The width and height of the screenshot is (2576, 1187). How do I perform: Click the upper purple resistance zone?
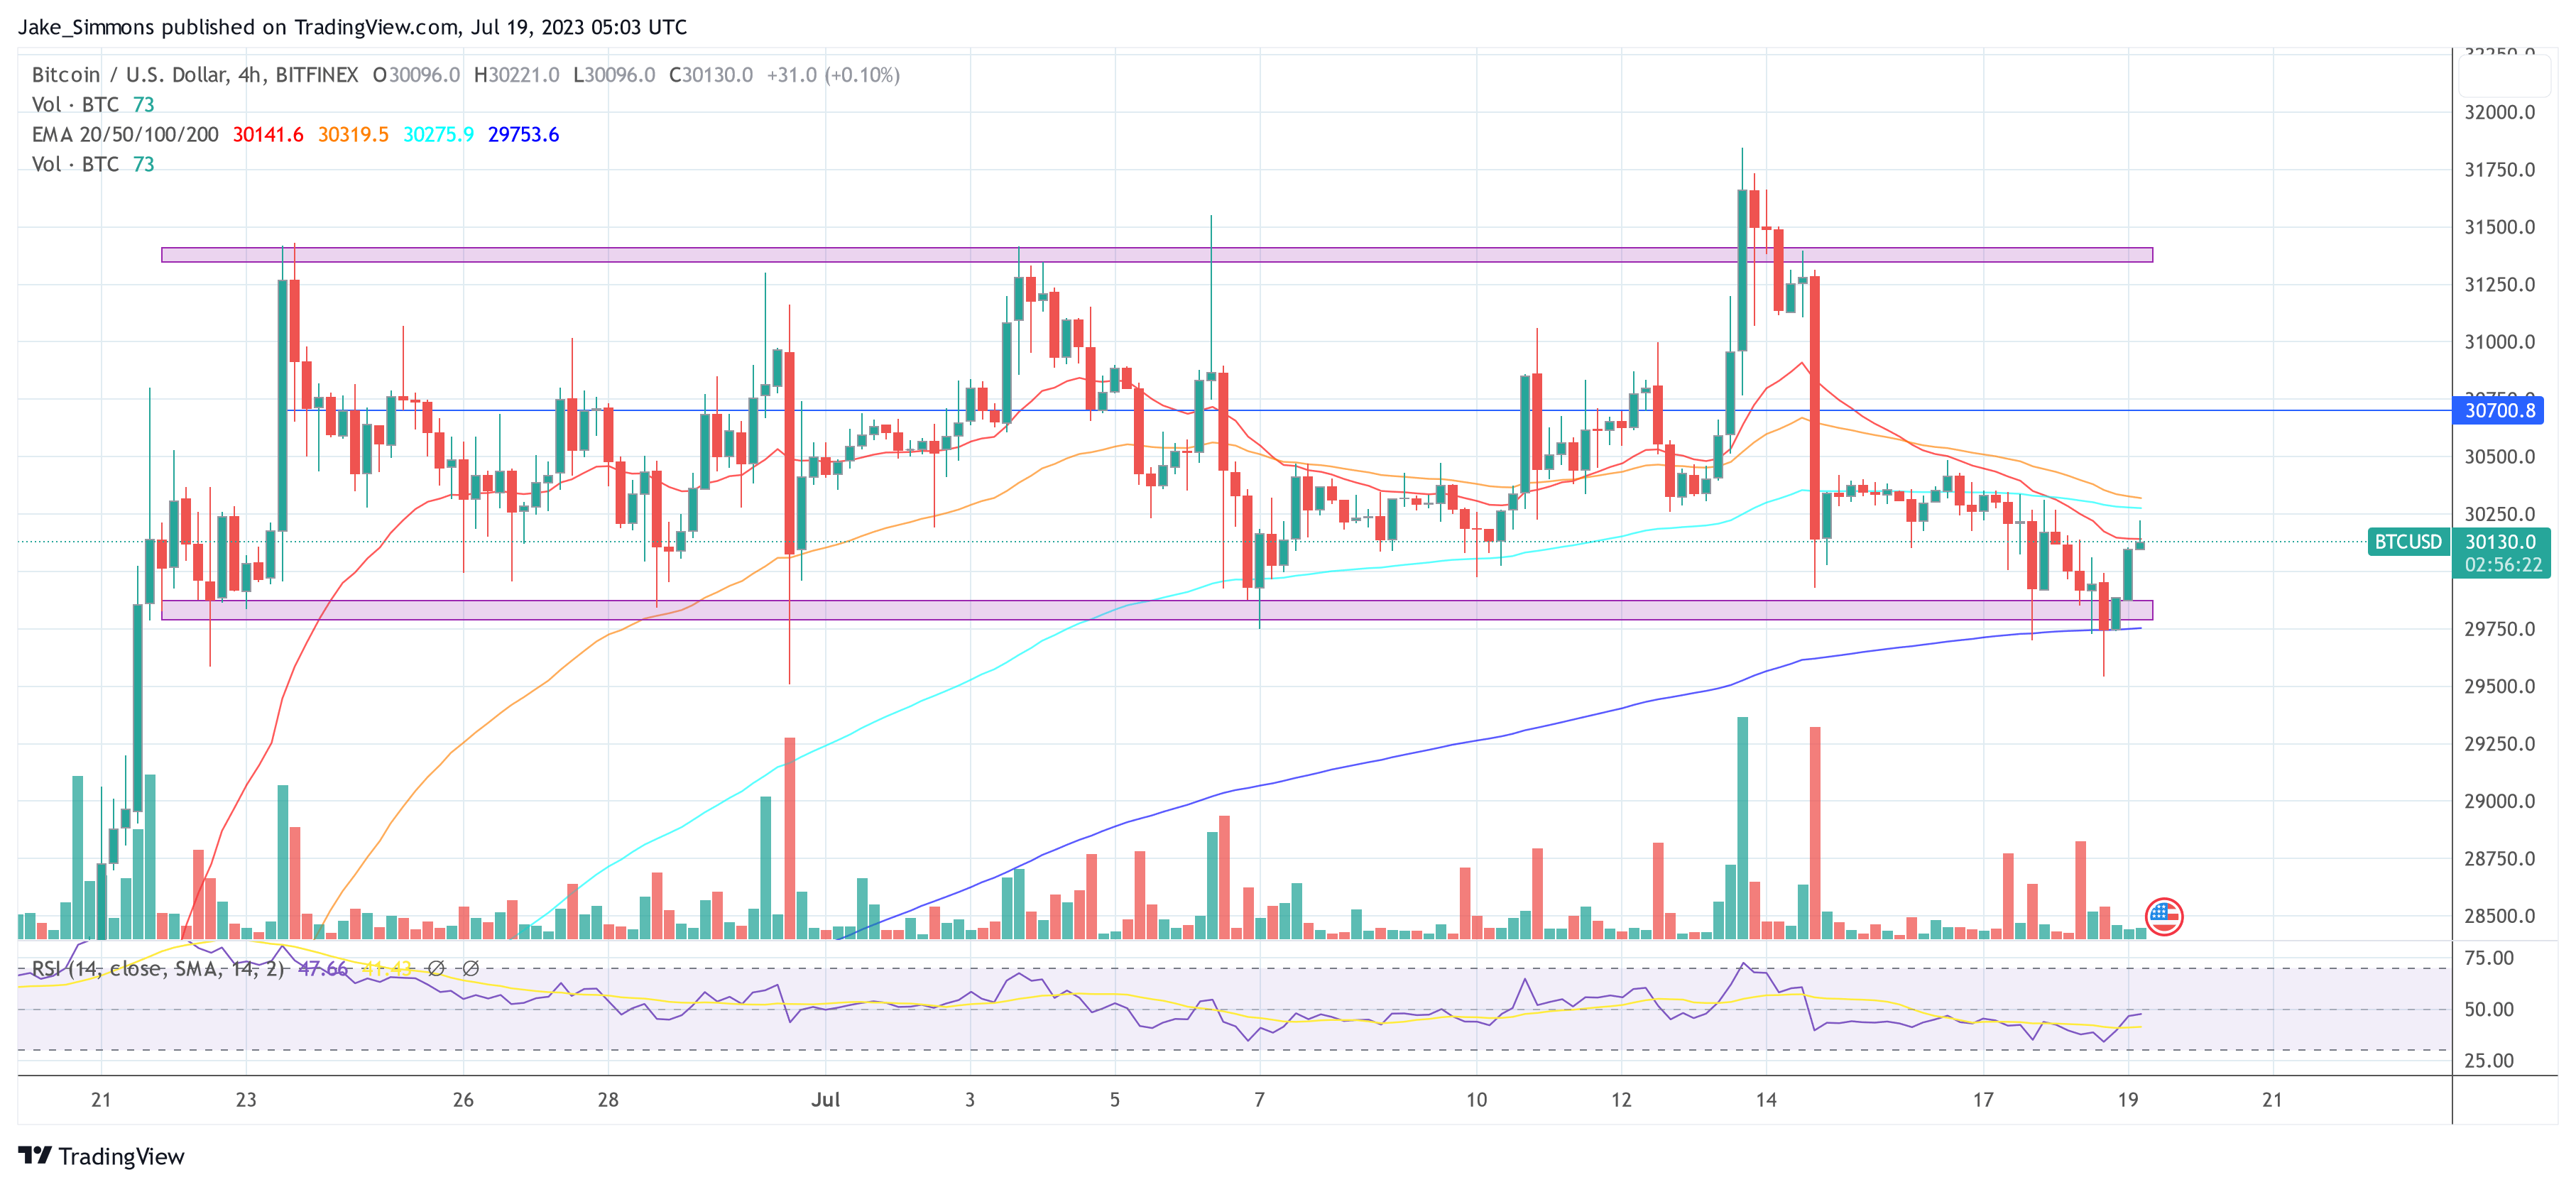[x=1157, y=255]
